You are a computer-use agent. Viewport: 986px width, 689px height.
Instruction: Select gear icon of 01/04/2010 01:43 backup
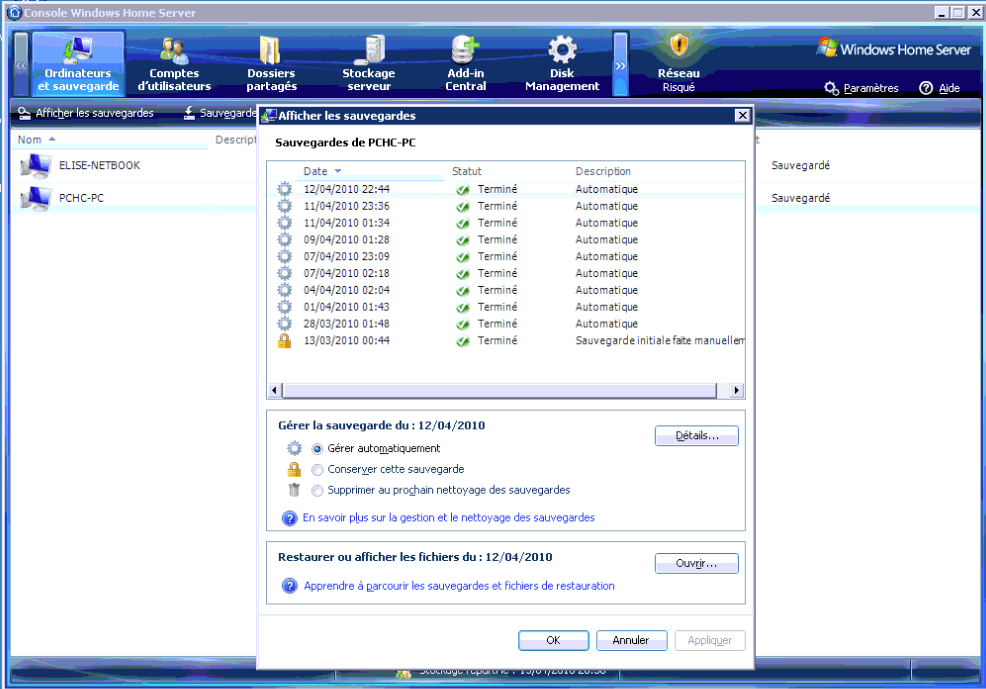click(x=285, y=307)
